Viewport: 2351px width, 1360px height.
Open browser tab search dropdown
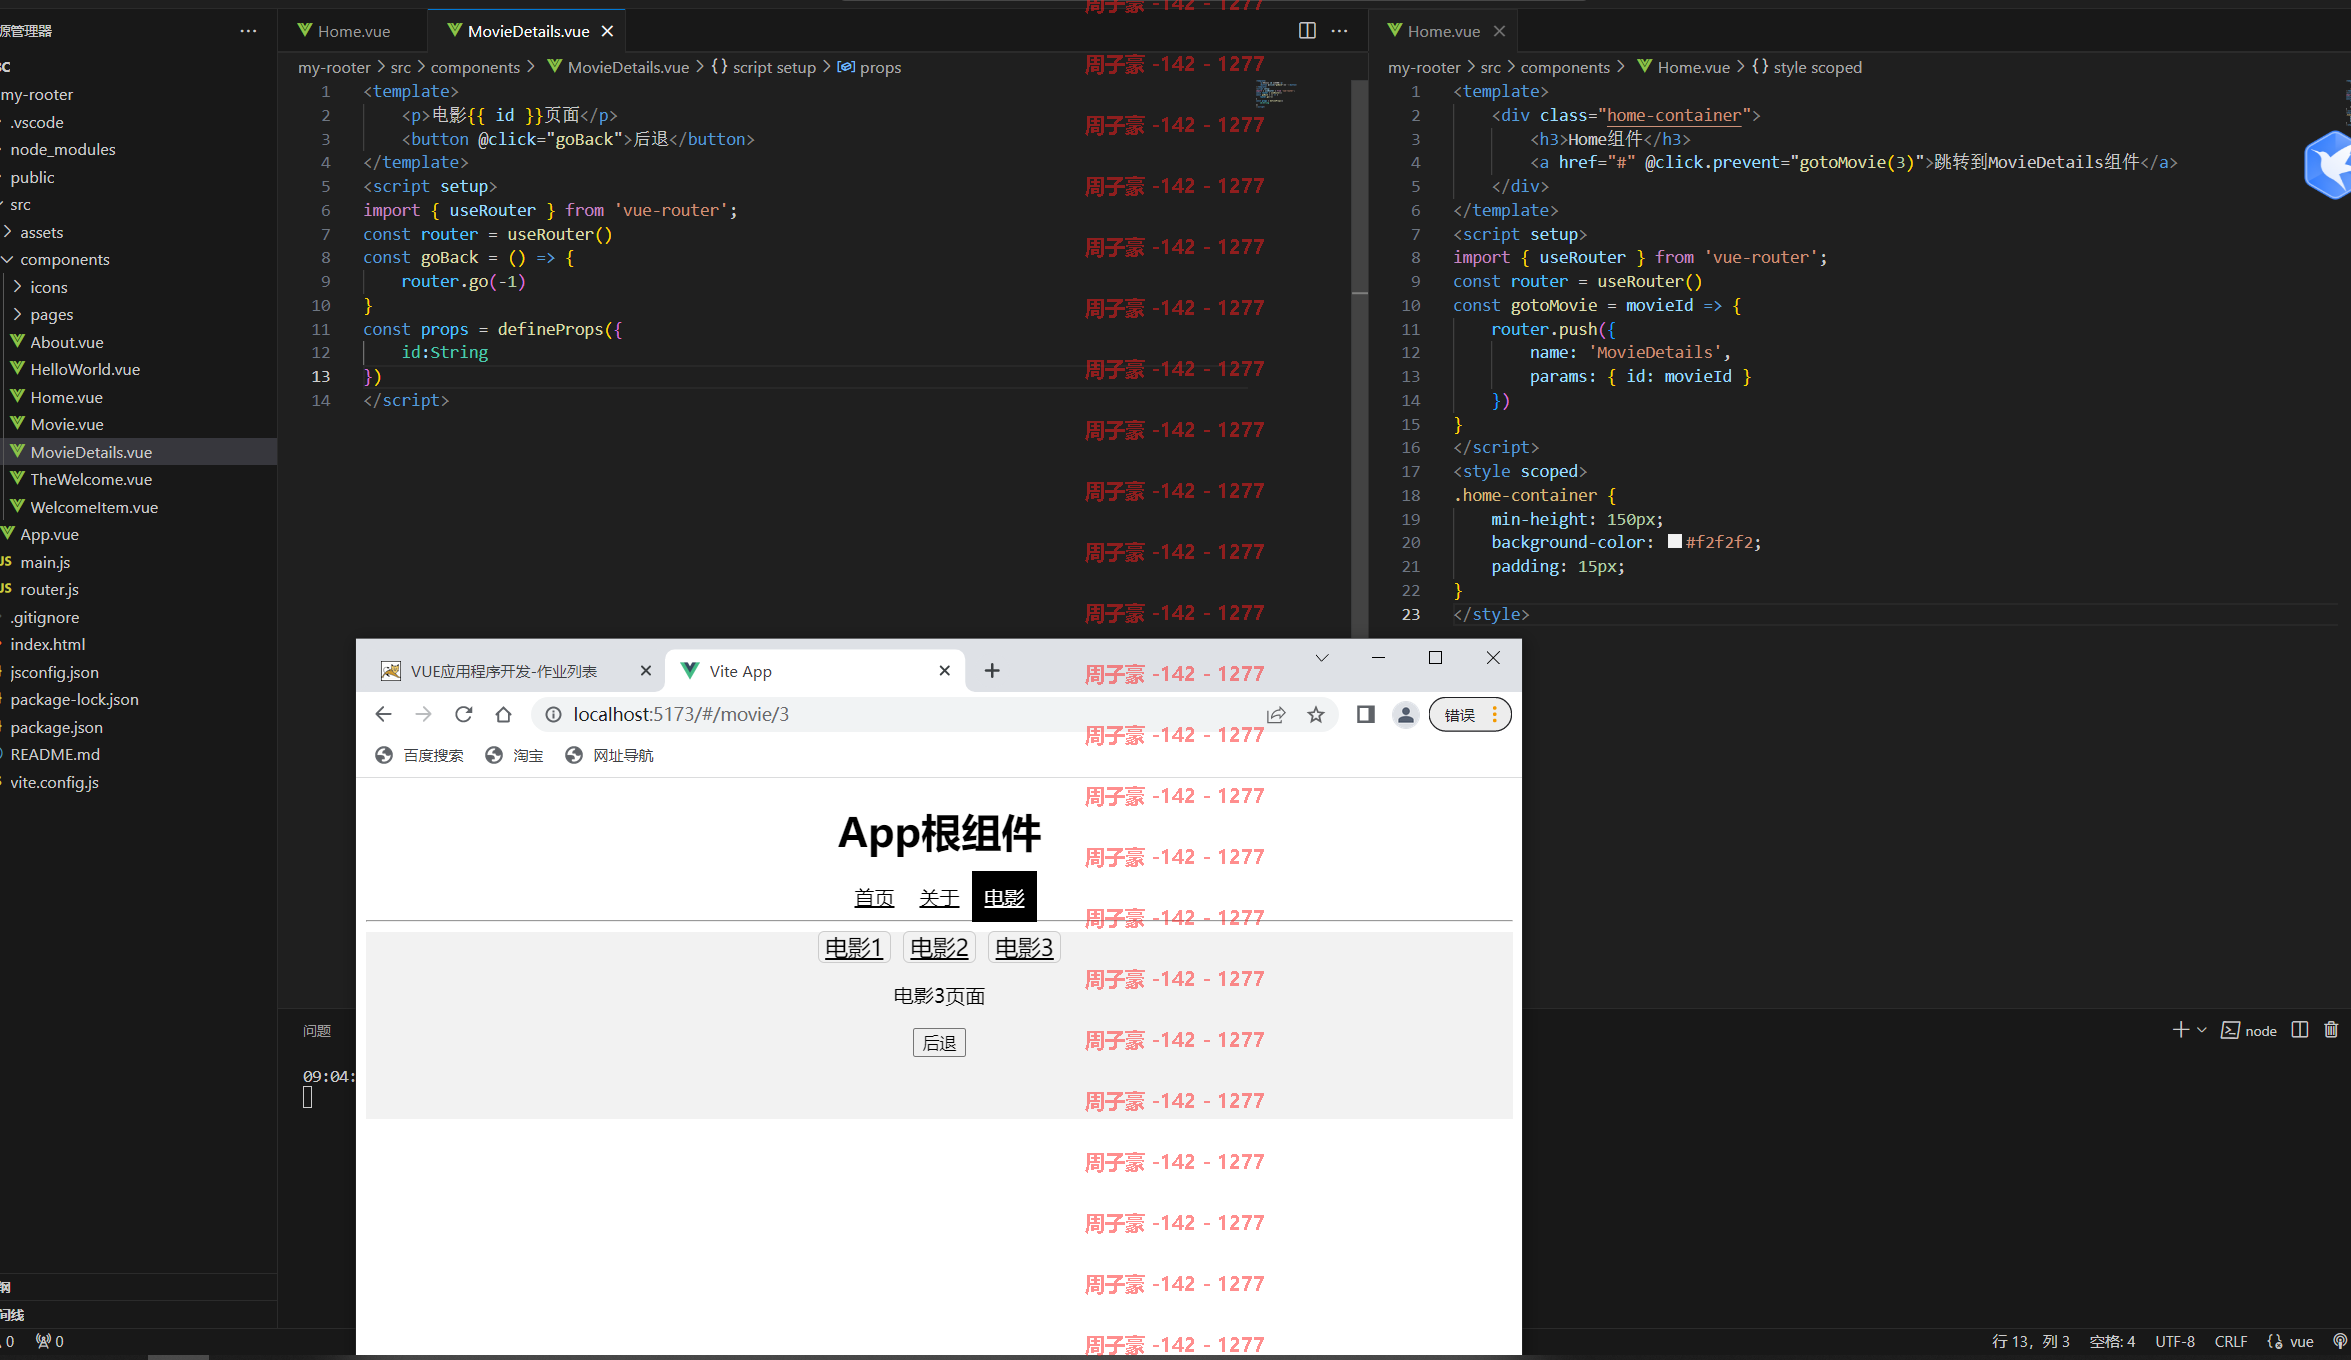point(1322,657)
